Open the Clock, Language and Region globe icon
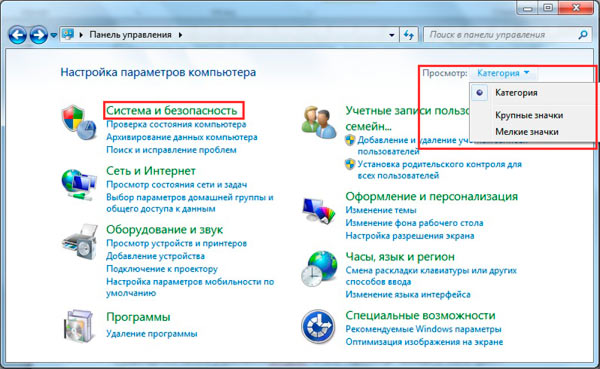 pos(319,269)
